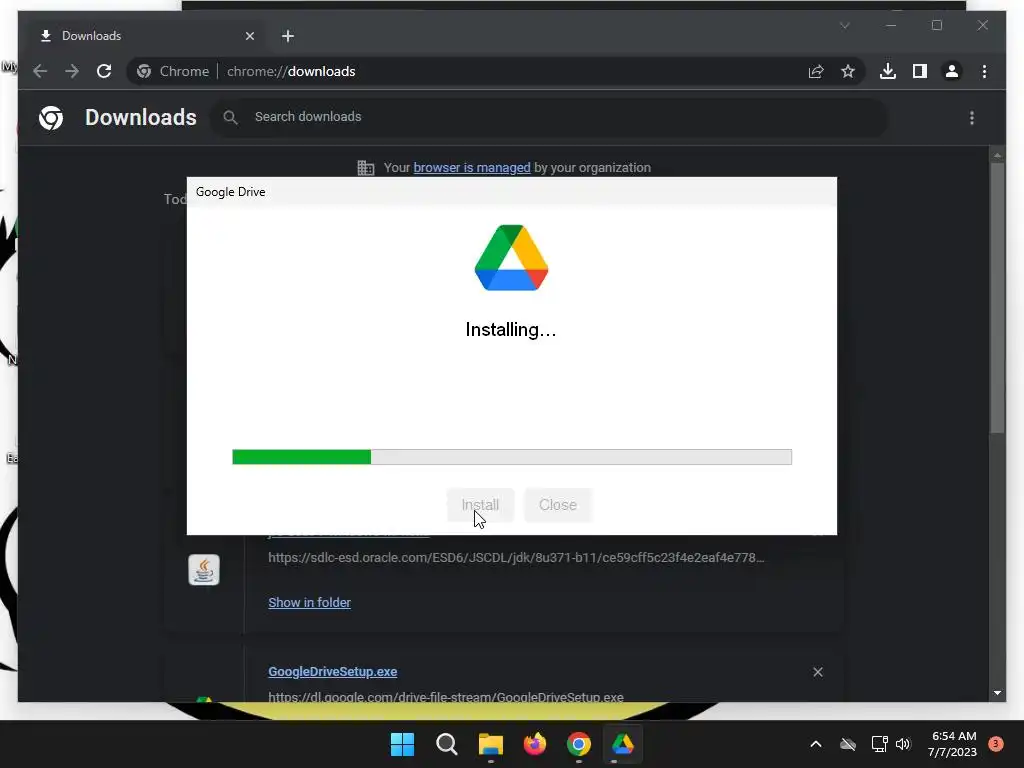Show hidden system tray icons
This screenshot has height=768, width=1024.
tap(816, 744)
